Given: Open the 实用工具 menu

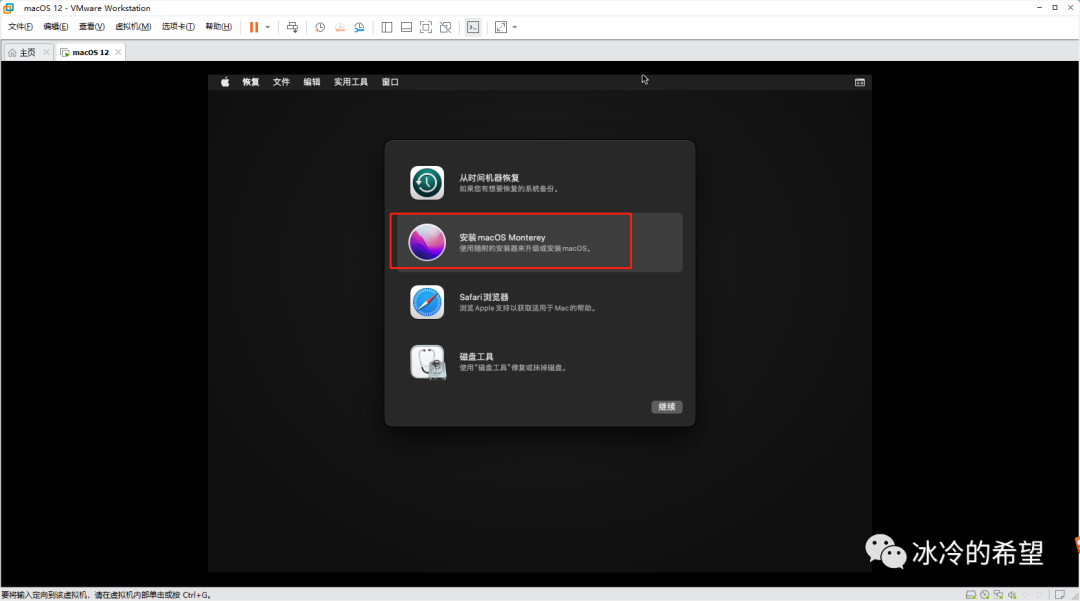Looking at the screenshot, I should [x=351, y=82].
